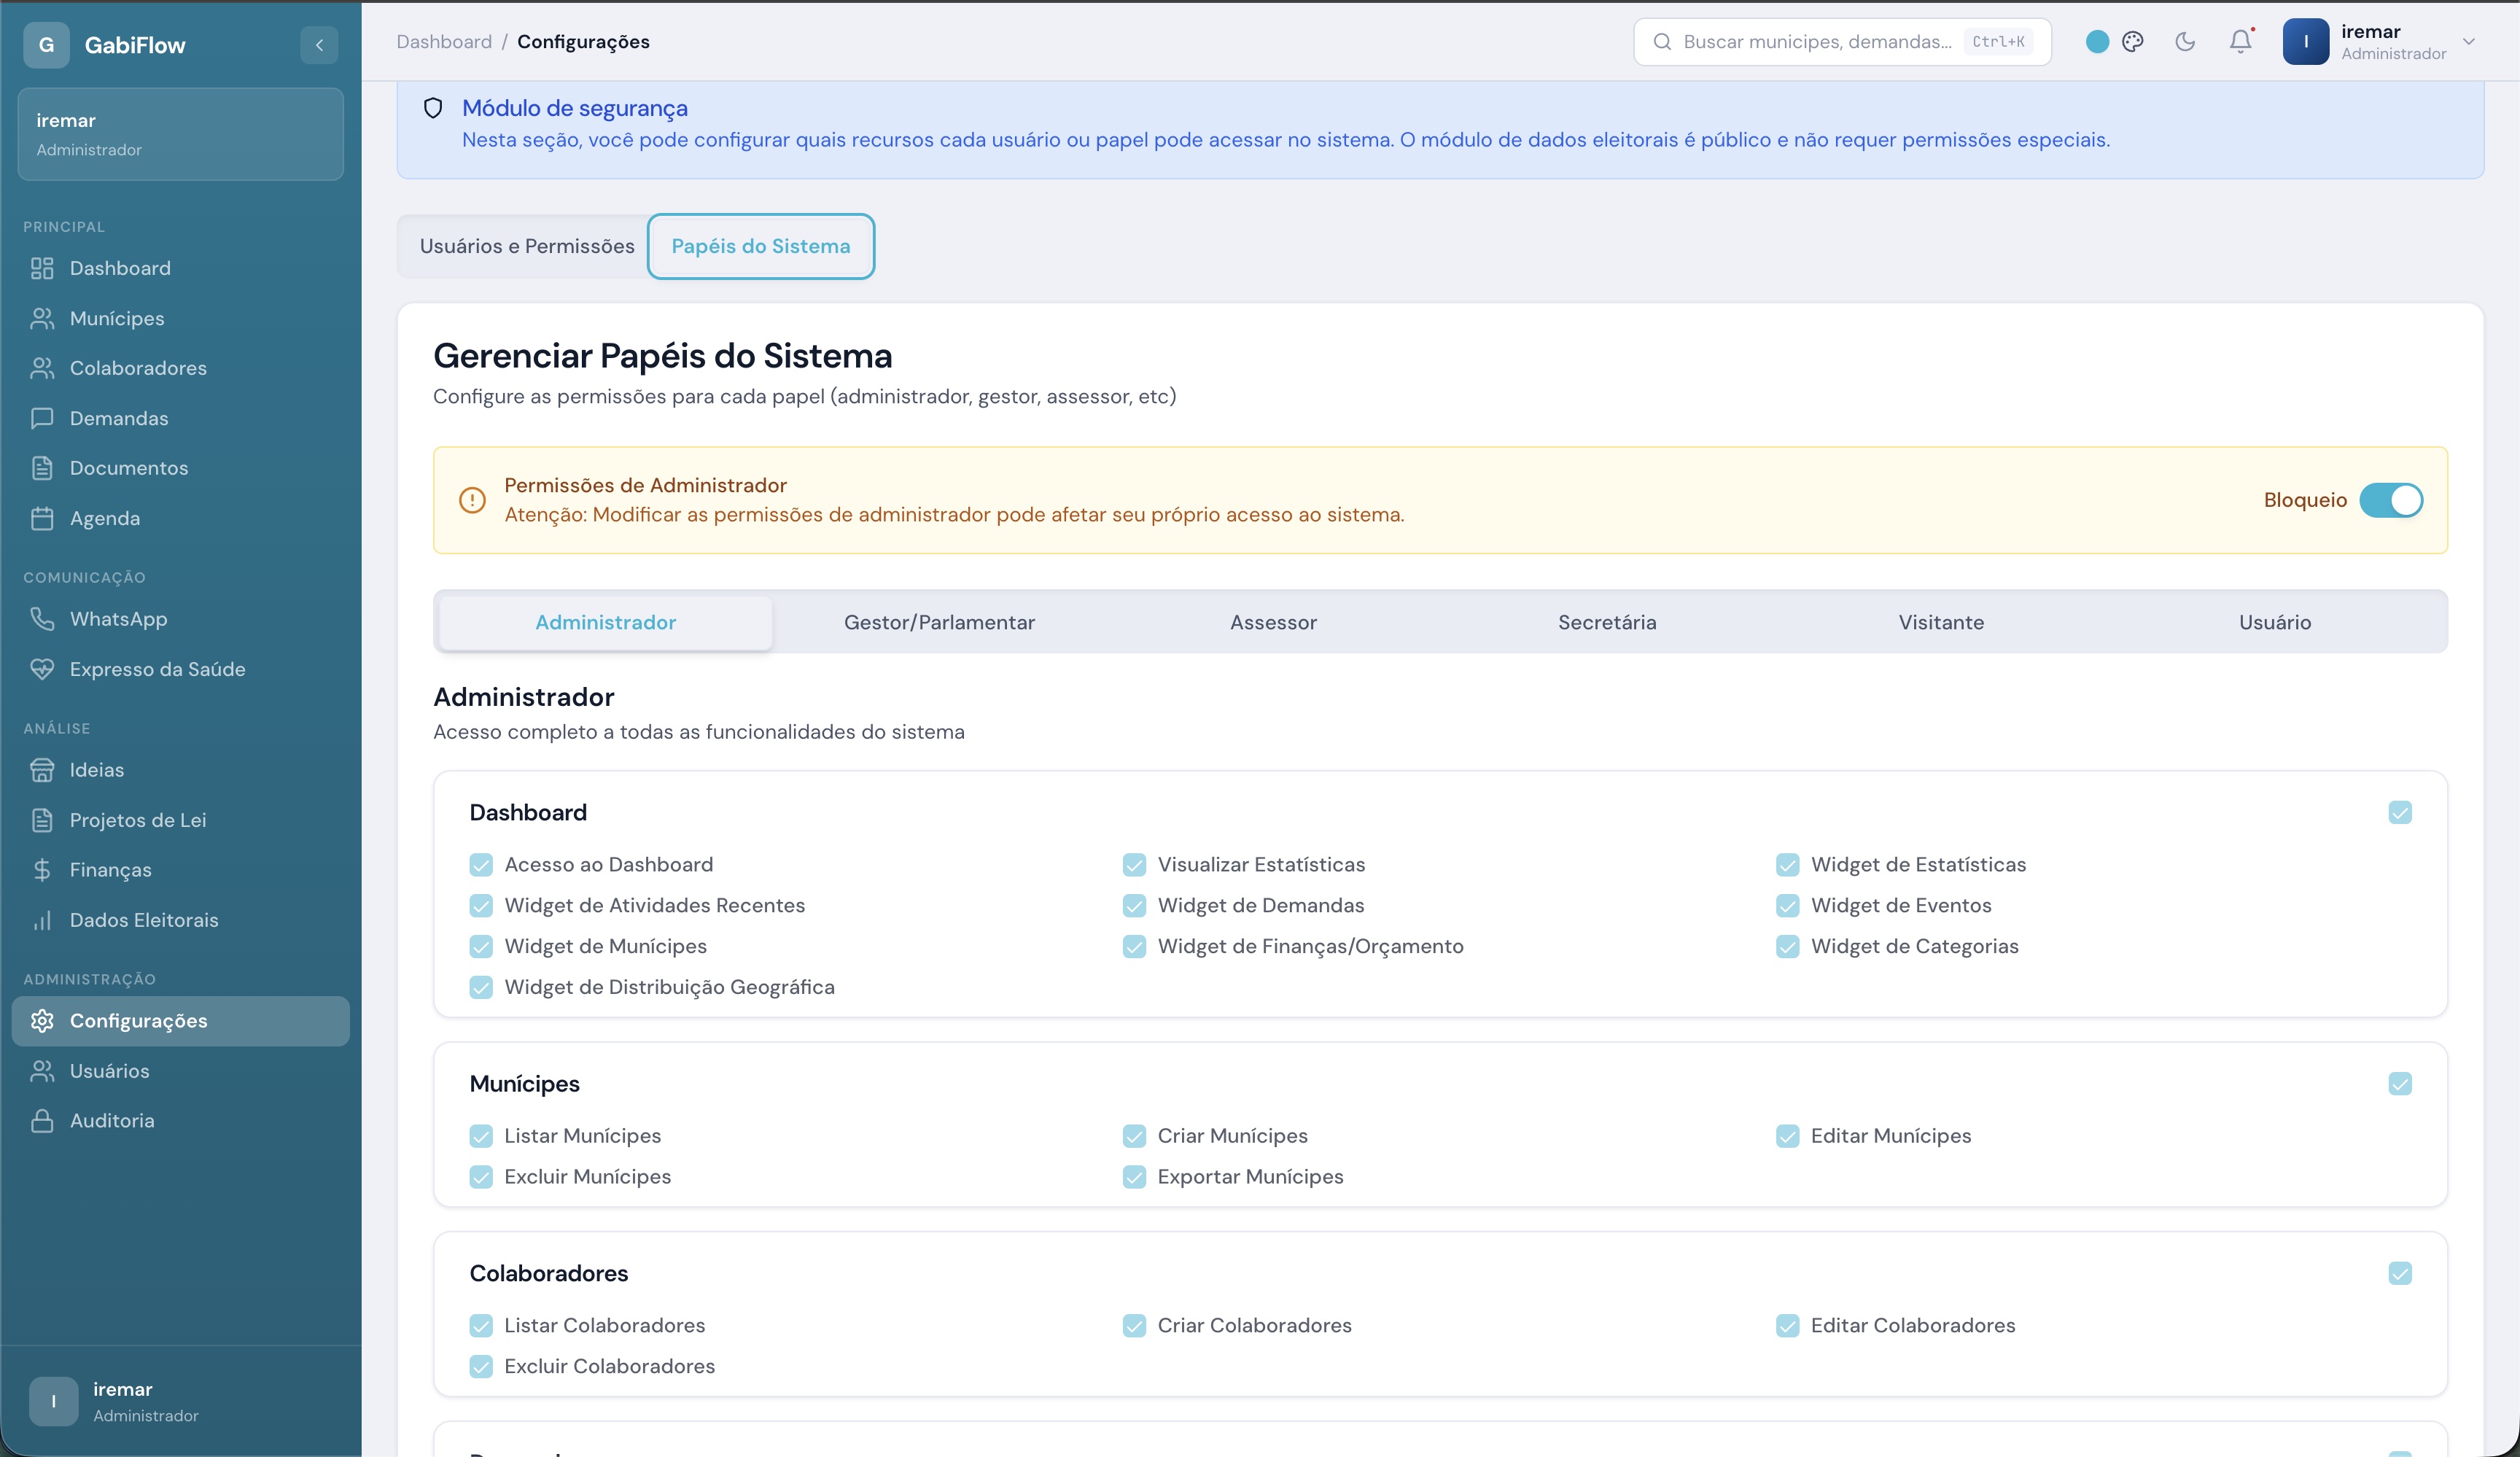2520x1457 pixels.
Task: Select the Assessor role tab
Action: 1273,622
